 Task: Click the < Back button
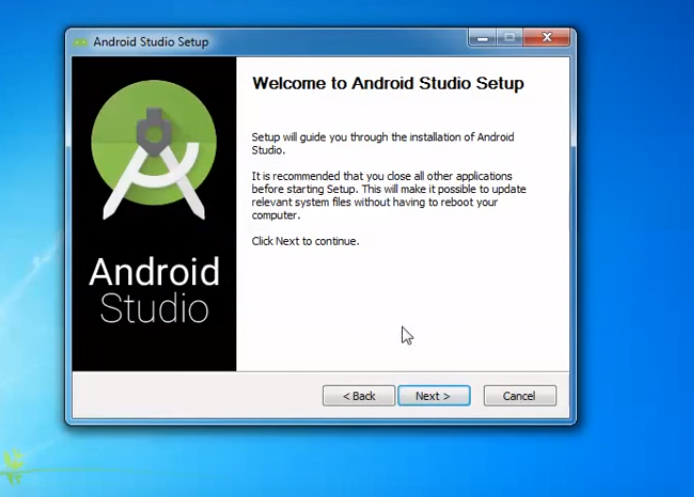pos(359,395)
